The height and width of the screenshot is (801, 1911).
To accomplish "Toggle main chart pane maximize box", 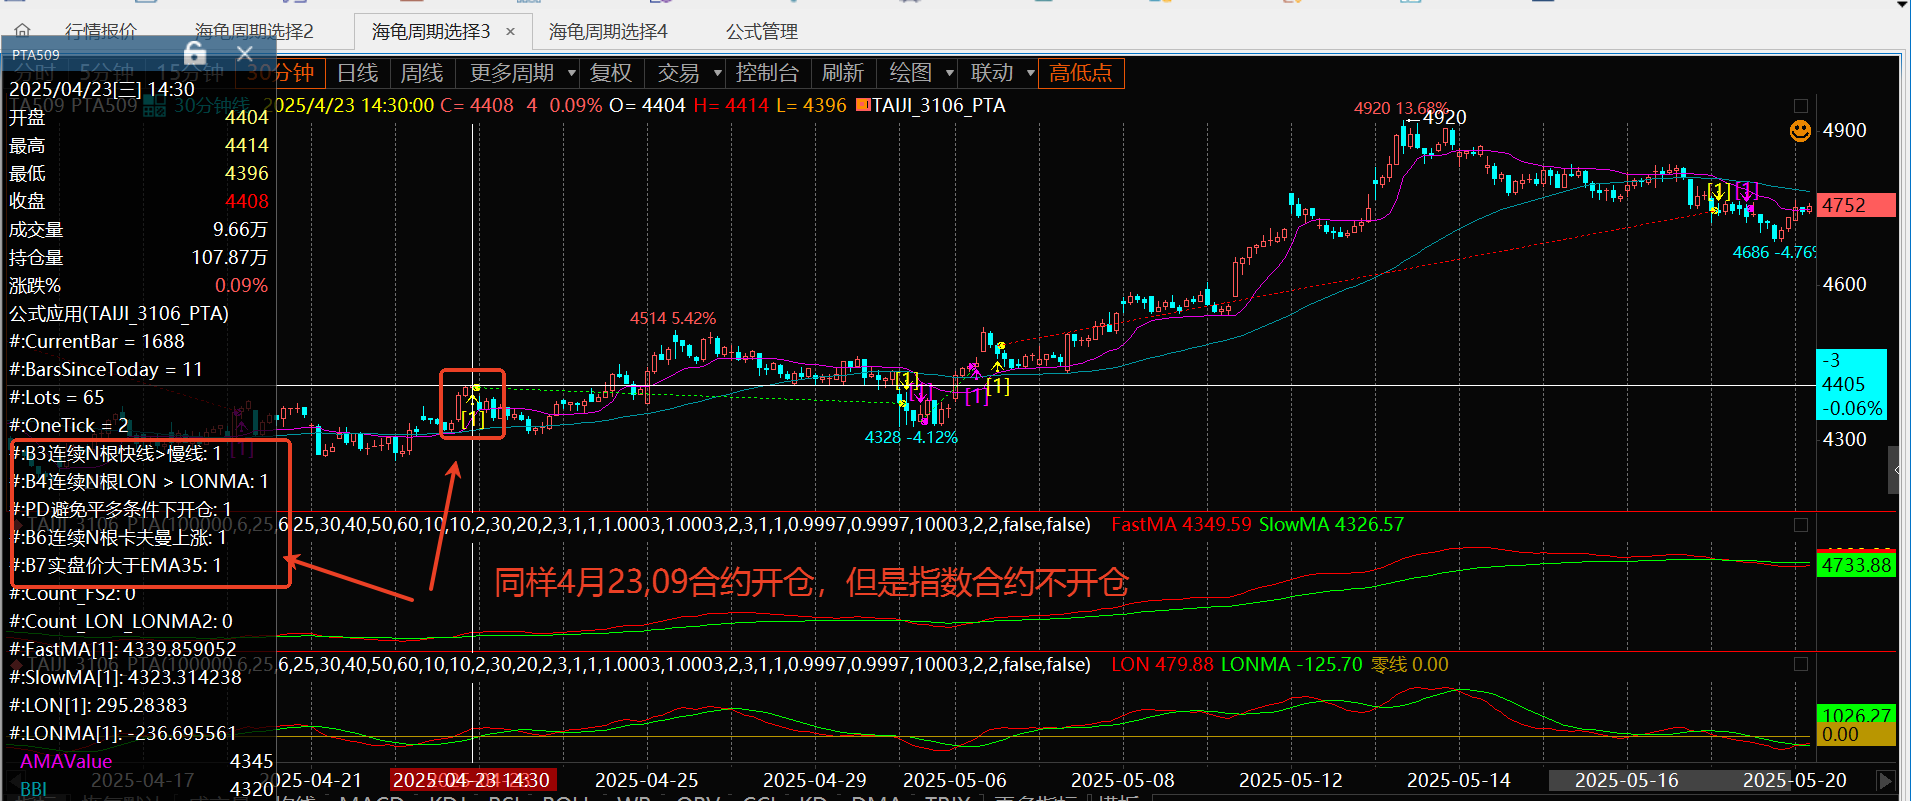I will click(x=1801, y=105).
